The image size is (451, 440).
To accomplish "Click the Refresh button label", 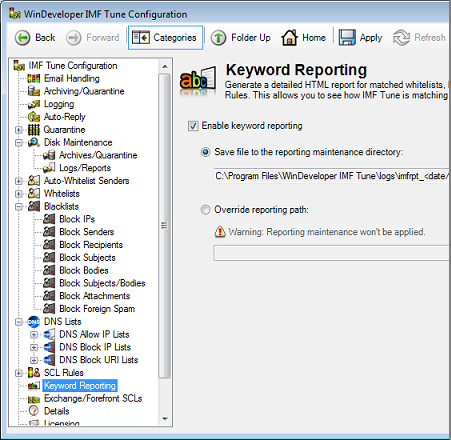I will [430, 38].
